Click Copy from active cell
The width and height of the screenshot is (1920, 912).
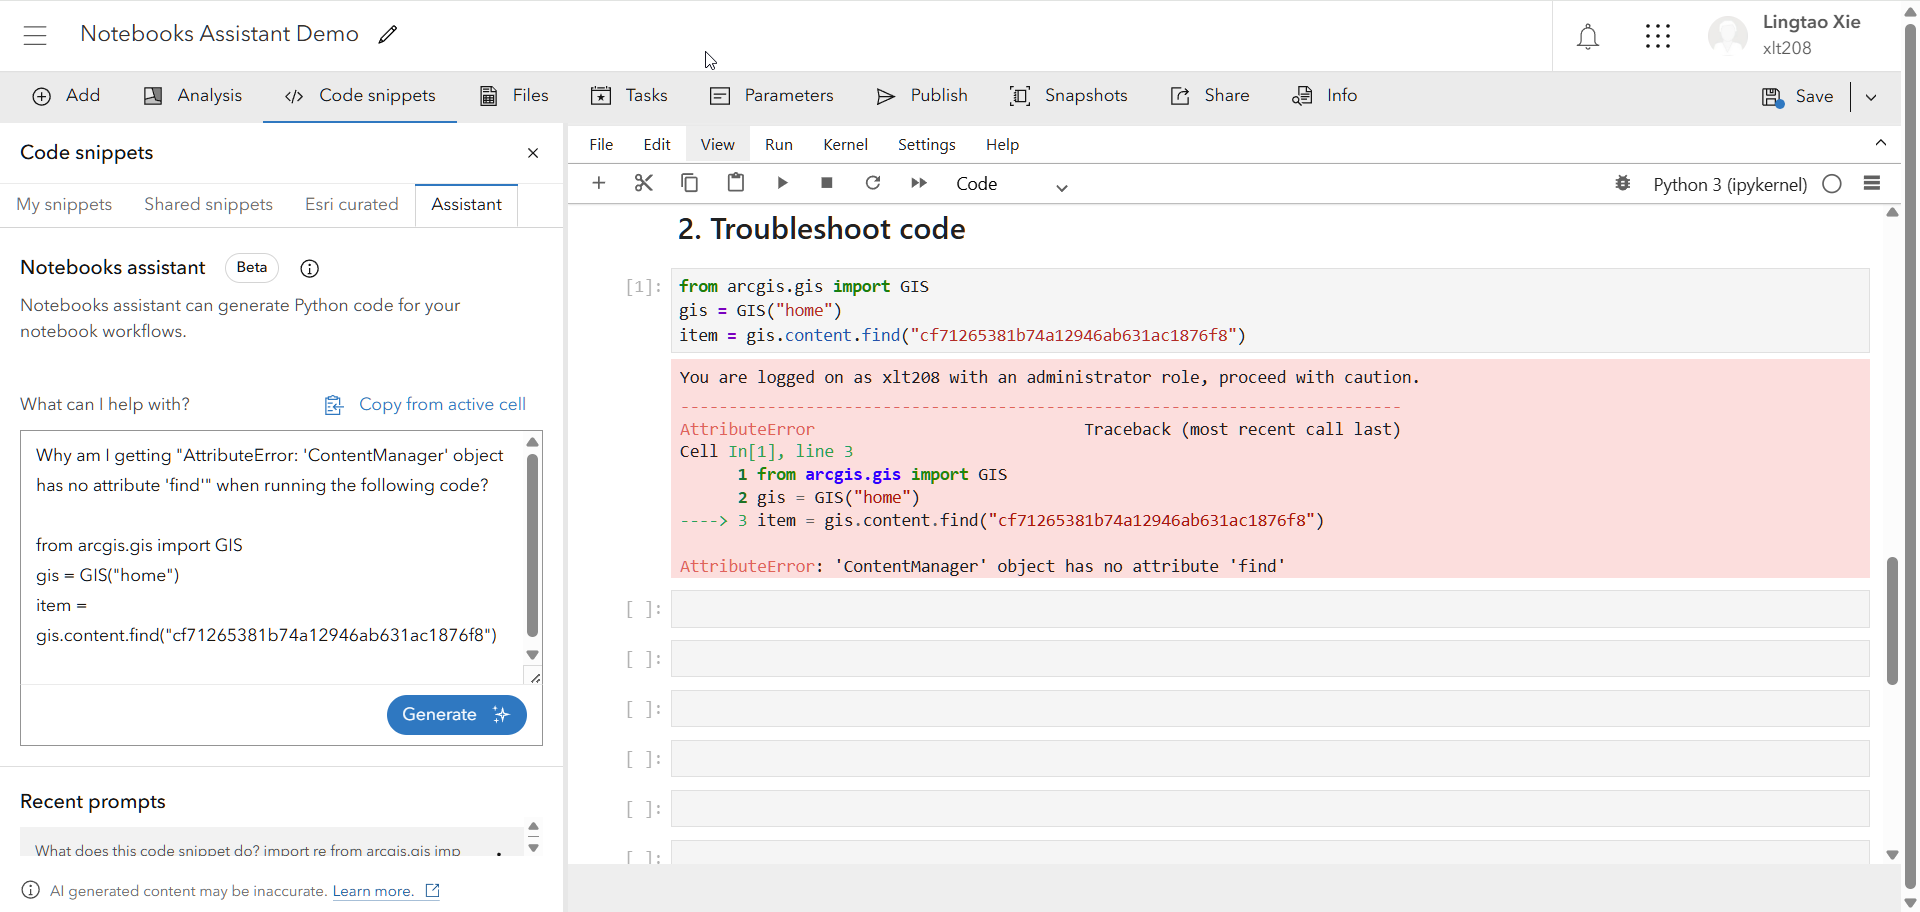click(425, 404)
